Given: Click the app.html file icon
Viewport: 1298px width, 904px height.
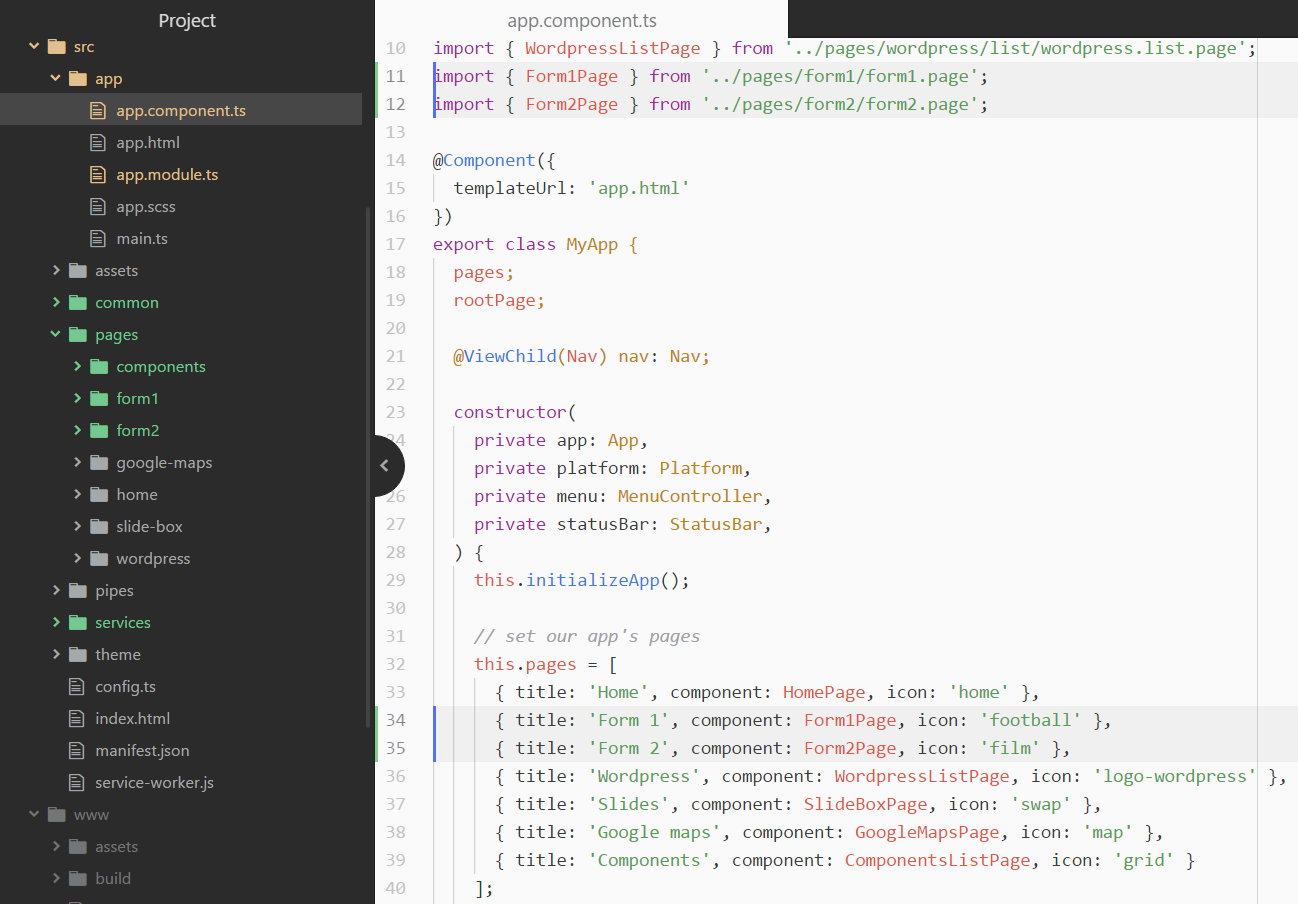Looking at the screenshot, I should click(x=97, y=142).
